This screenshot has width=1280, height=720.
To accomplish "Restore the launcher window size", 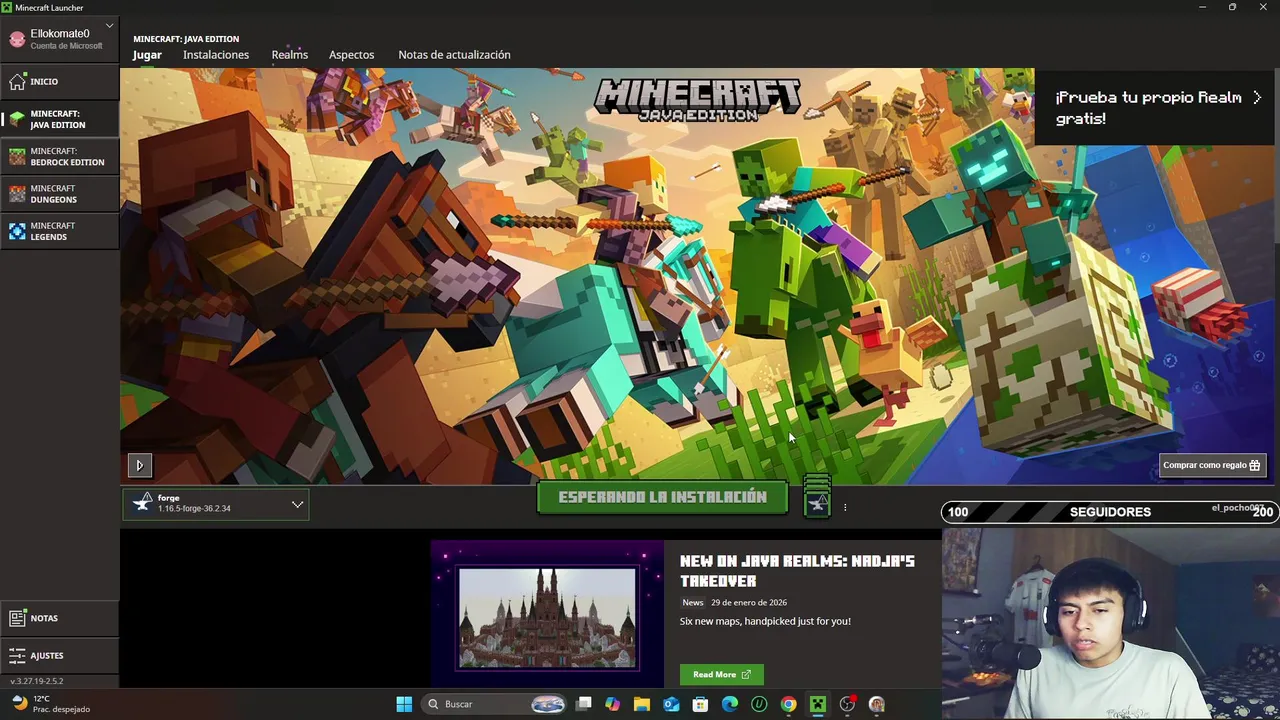I will coord(1232,7).
